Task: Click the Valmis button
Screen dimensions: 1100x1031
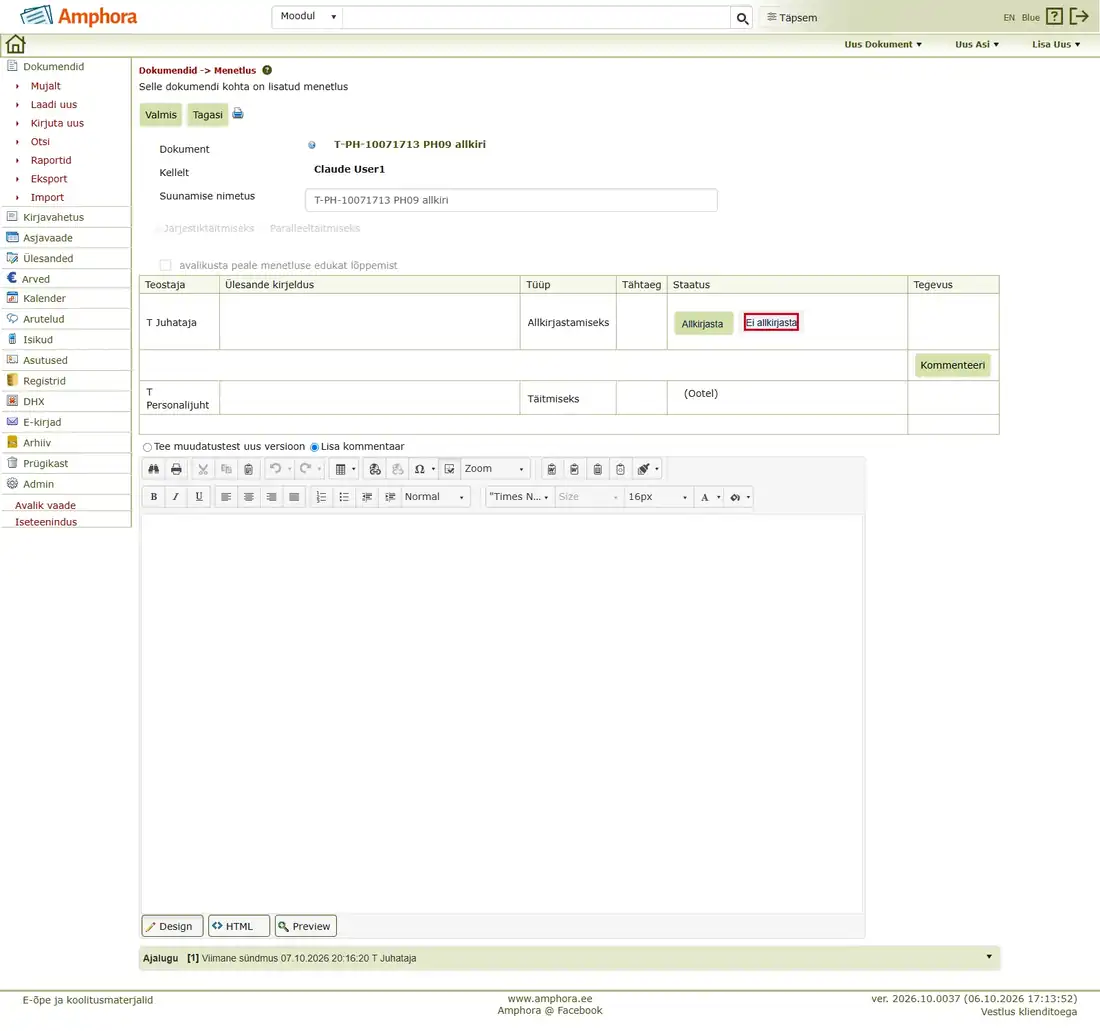Action: click(161, 115)
